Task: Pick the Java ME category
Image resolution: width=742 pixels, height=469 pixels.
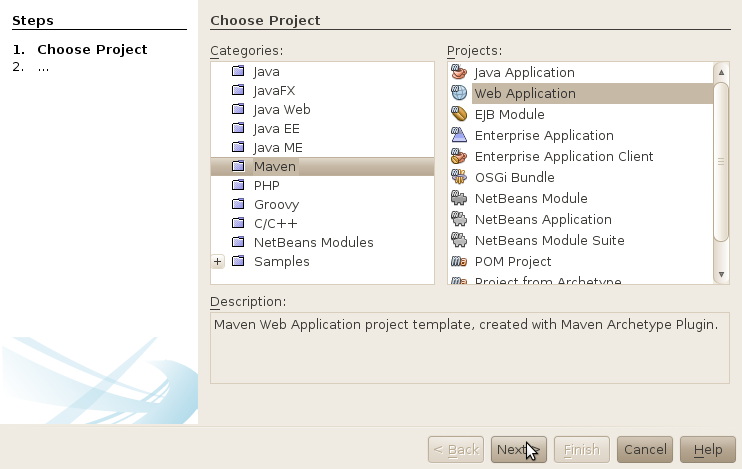Action: (278, 147)
